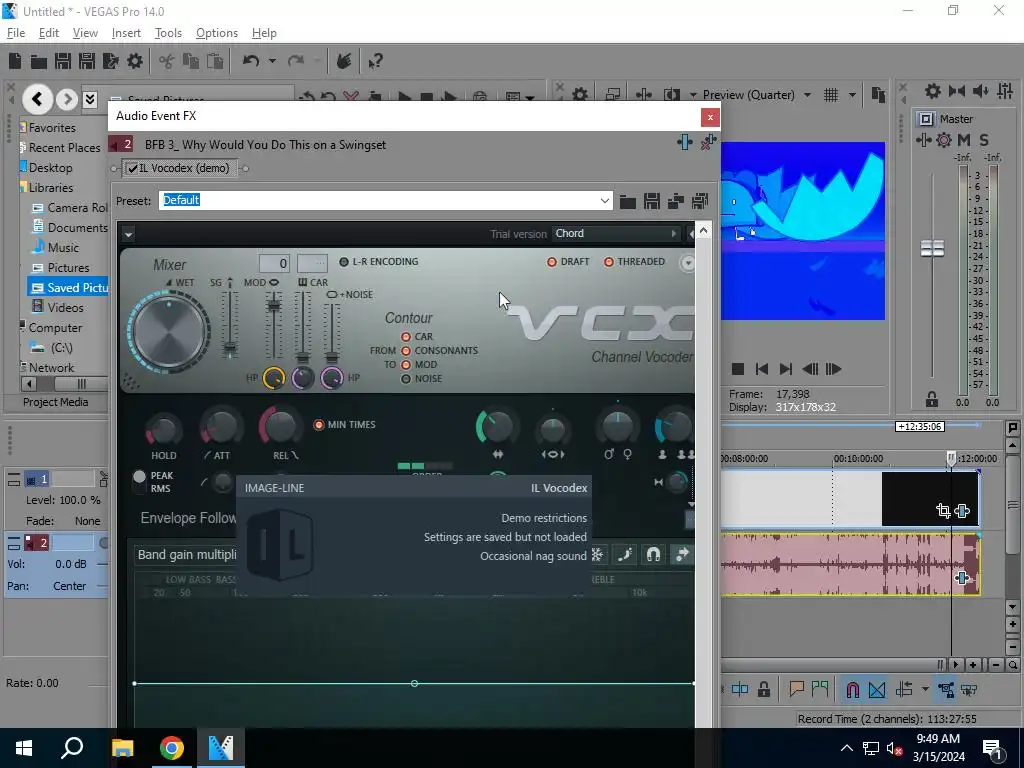Open File Explorer from the taskbar

(x=122, y=748)
